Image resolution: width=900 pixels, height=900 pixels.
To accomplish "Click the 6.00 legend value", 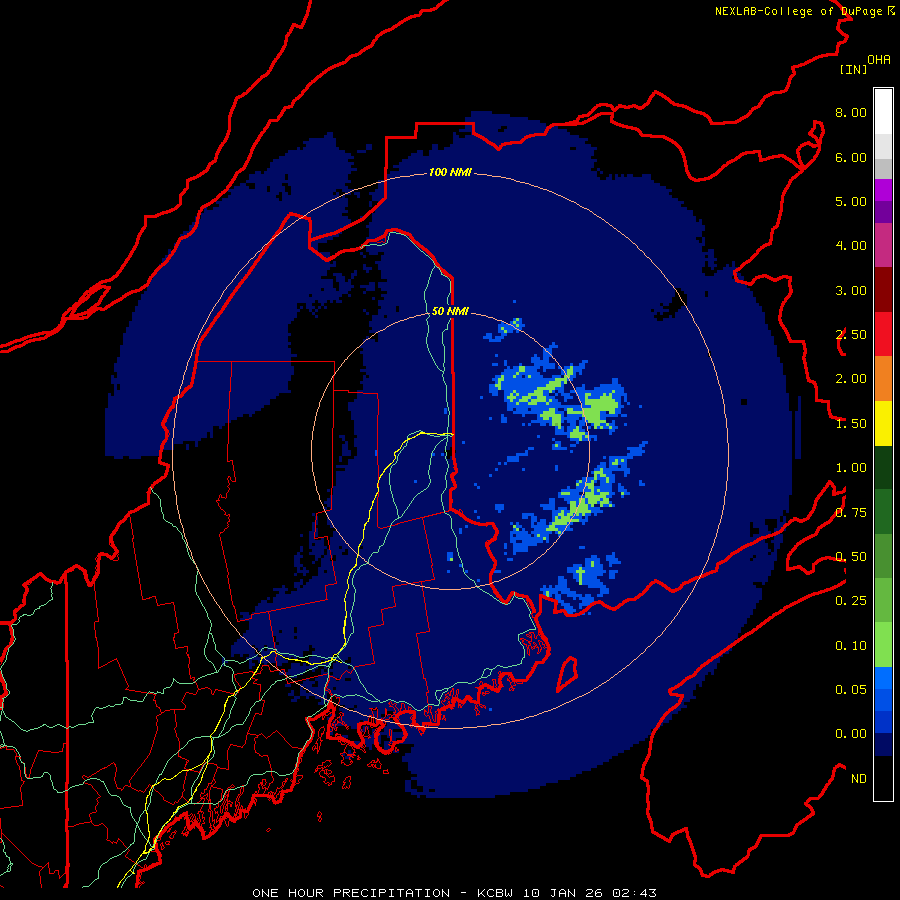I will pyautogui.click(x=851, y=157).
